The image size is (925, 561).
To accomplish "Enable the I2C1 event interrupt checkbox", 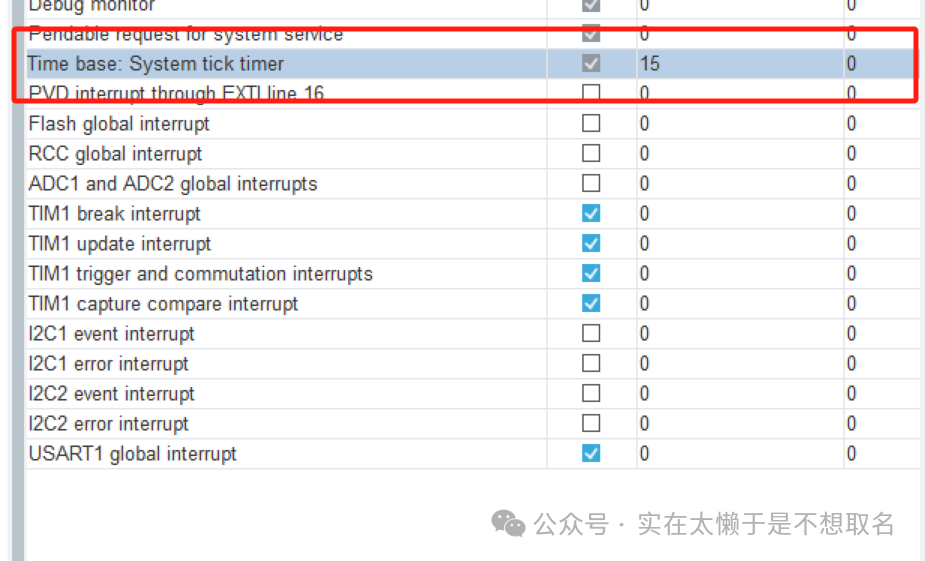I will (x=591, y=334).
